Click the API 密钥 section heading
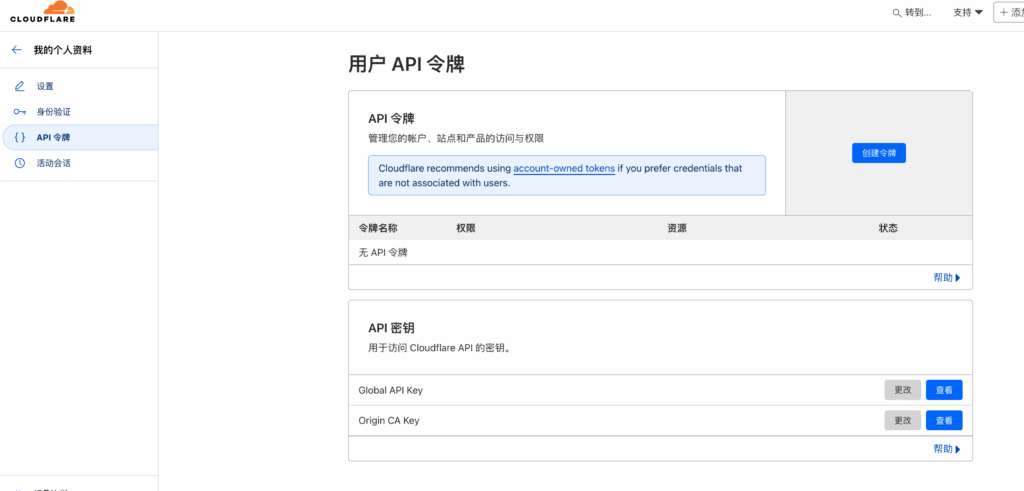 coord(391,328)
